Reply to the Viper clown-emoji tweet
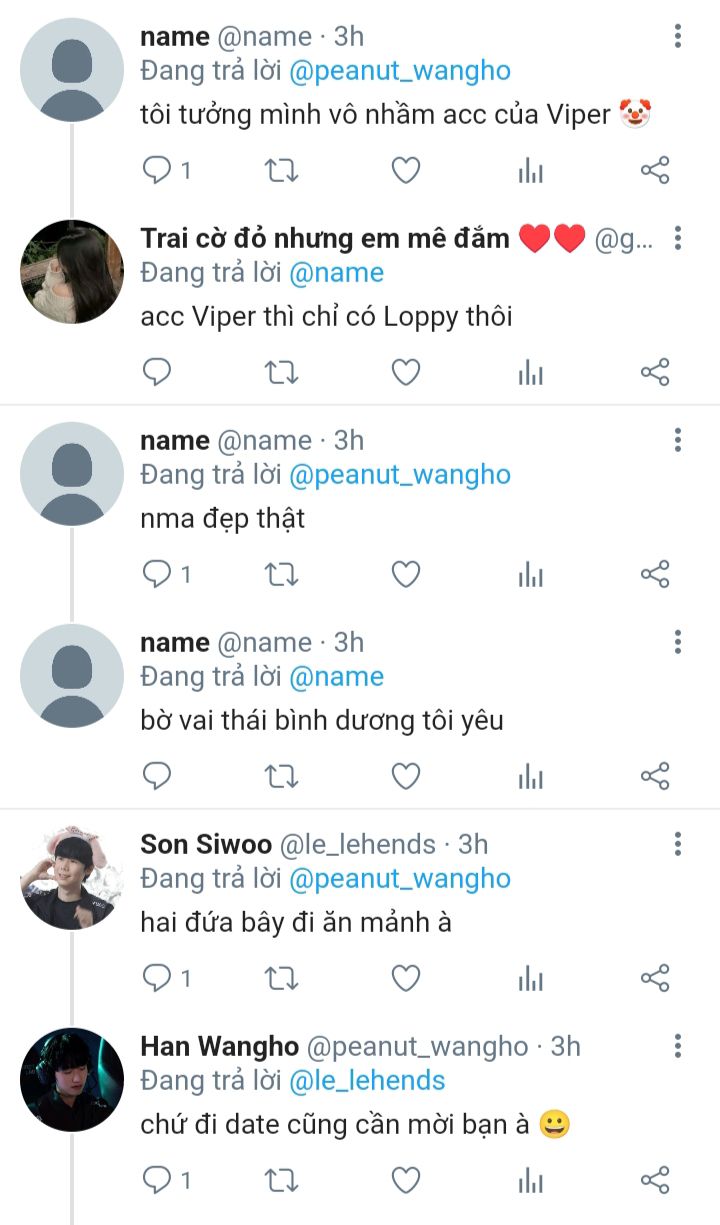Screen dimensions: 720x1225 point(158,171)
